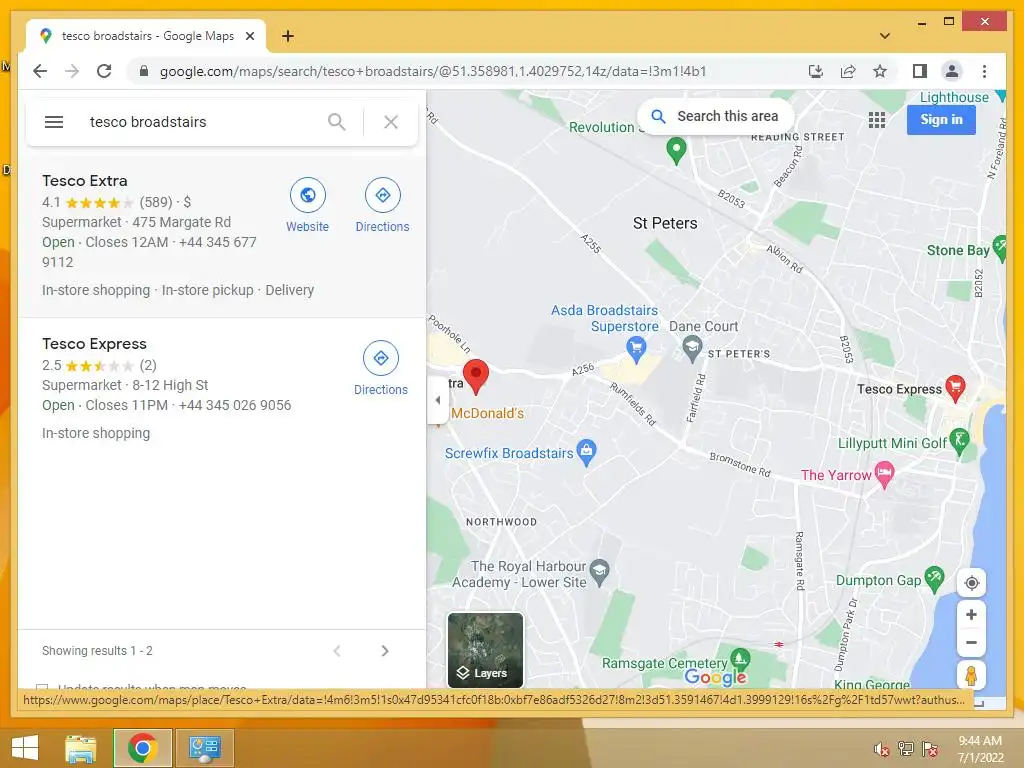Click in the tesco broadstairs search field
The width and height of the screenshot is (1024, 768).
(202, 122)
